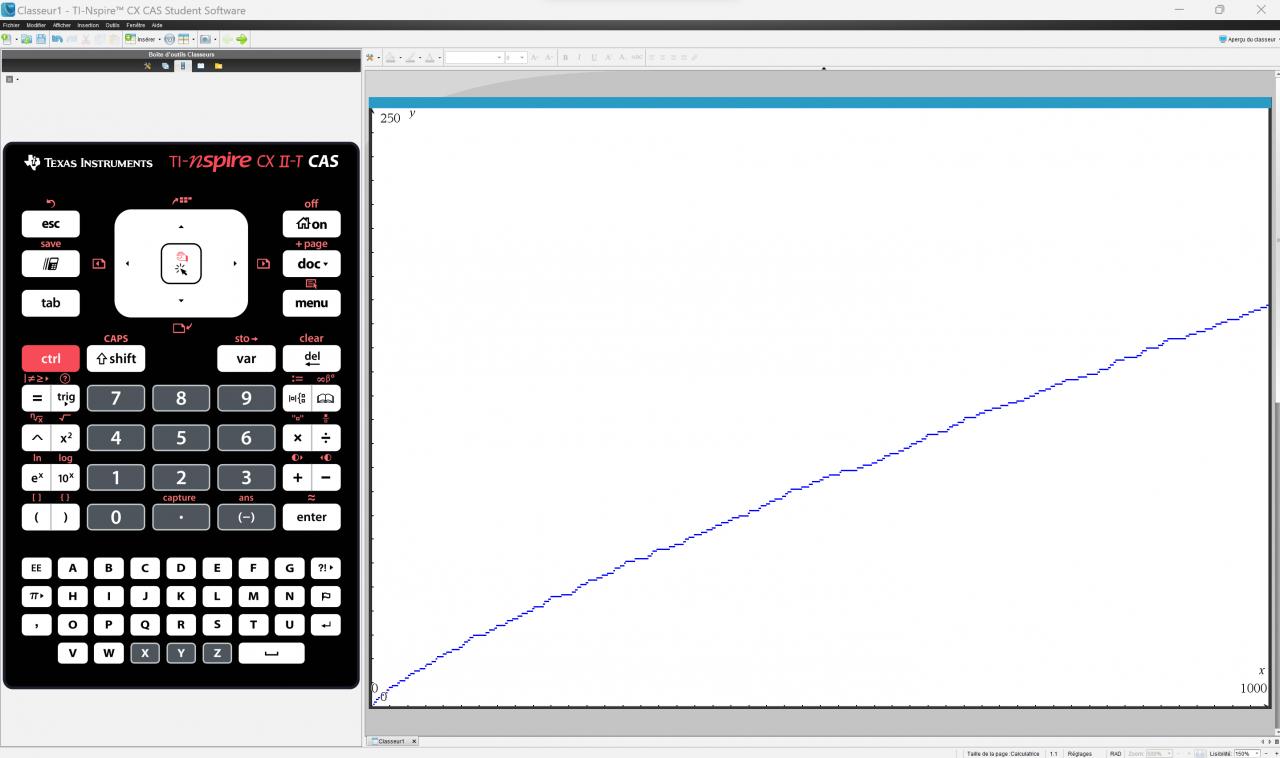The height and width of the screenshot is (758, 1280).
Task: Click the touchpad center click button
Action: point(181,264)
